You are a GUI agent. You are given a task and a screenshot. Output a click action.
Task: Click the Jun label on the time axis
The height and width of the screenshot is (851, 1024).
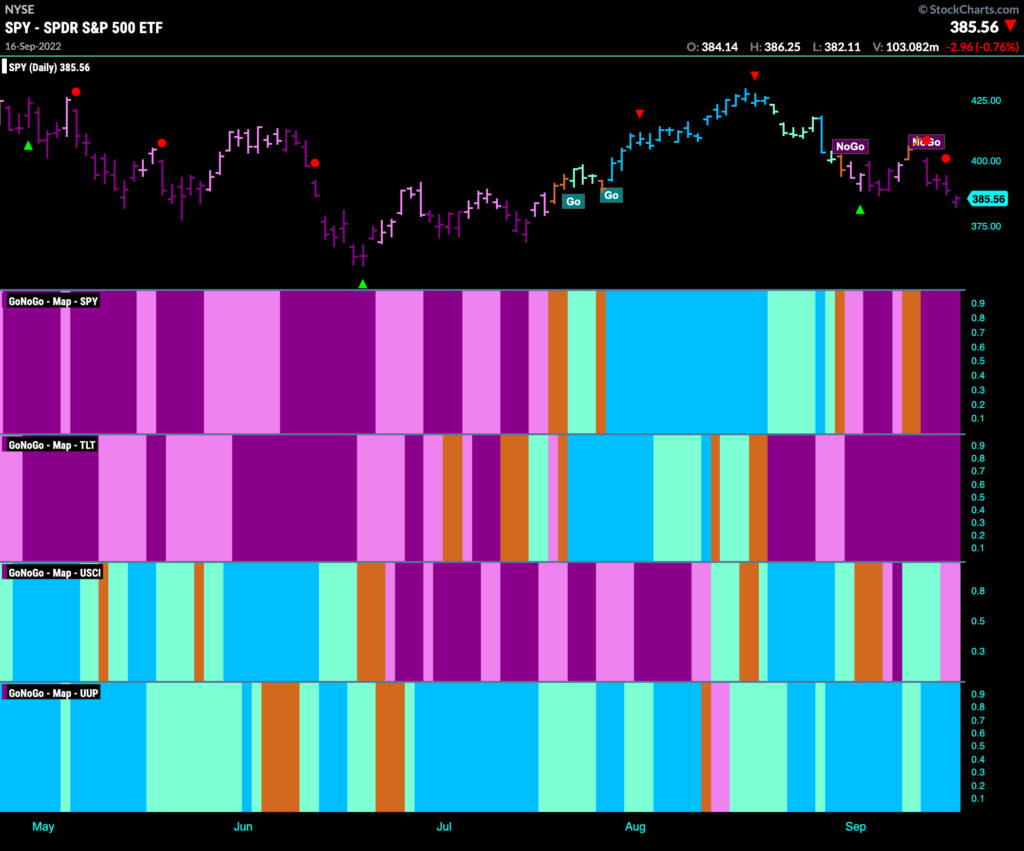(243, 827)
